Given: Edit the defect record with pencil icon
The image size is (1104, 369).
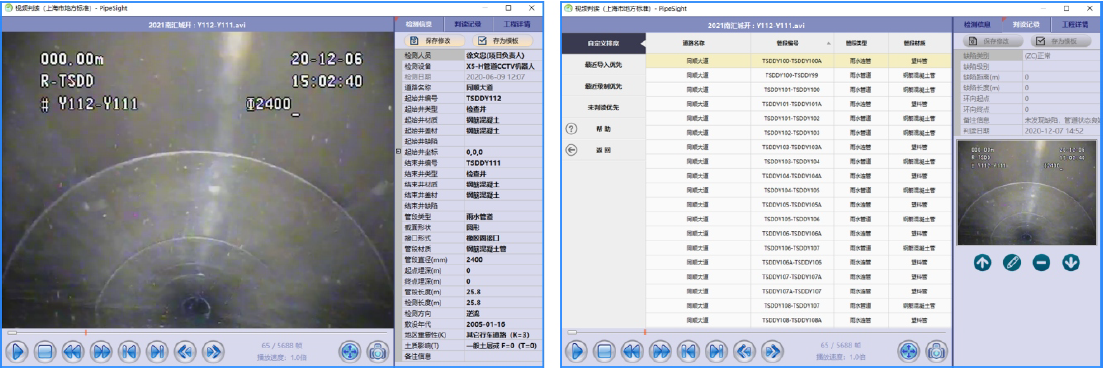Looking at the screenshot, I should point(1012,263).
